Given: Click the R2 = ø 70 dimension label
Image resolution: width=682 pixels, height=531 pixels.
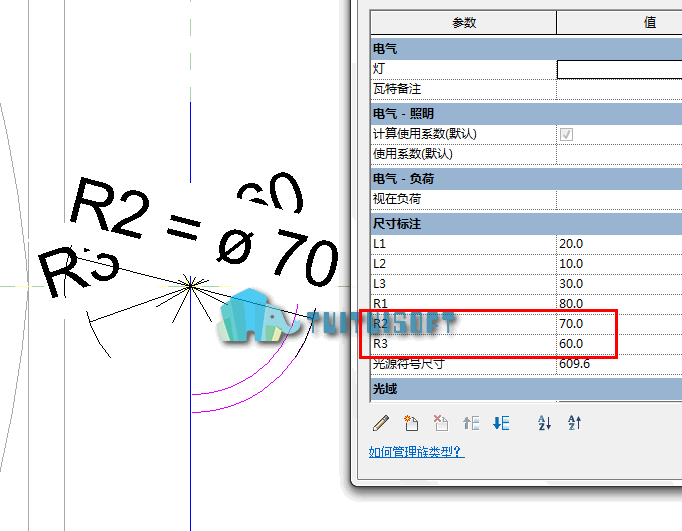Looking at the screenshot, I should pos(204,231).
